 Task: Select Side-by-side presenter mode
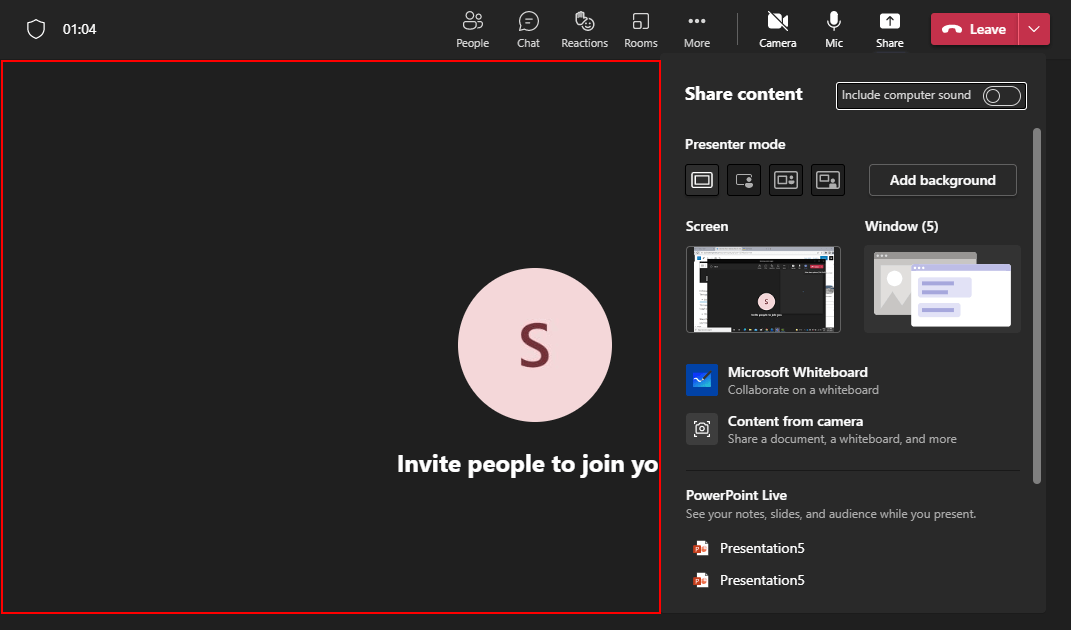click(x=785, y=180)
